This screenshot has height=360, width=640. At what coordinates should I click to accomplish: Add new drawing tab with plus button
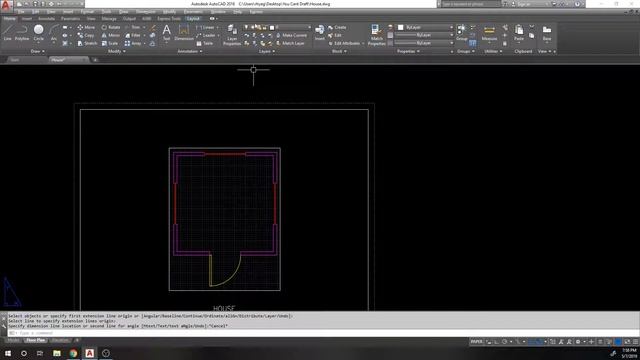click(95, 60)
